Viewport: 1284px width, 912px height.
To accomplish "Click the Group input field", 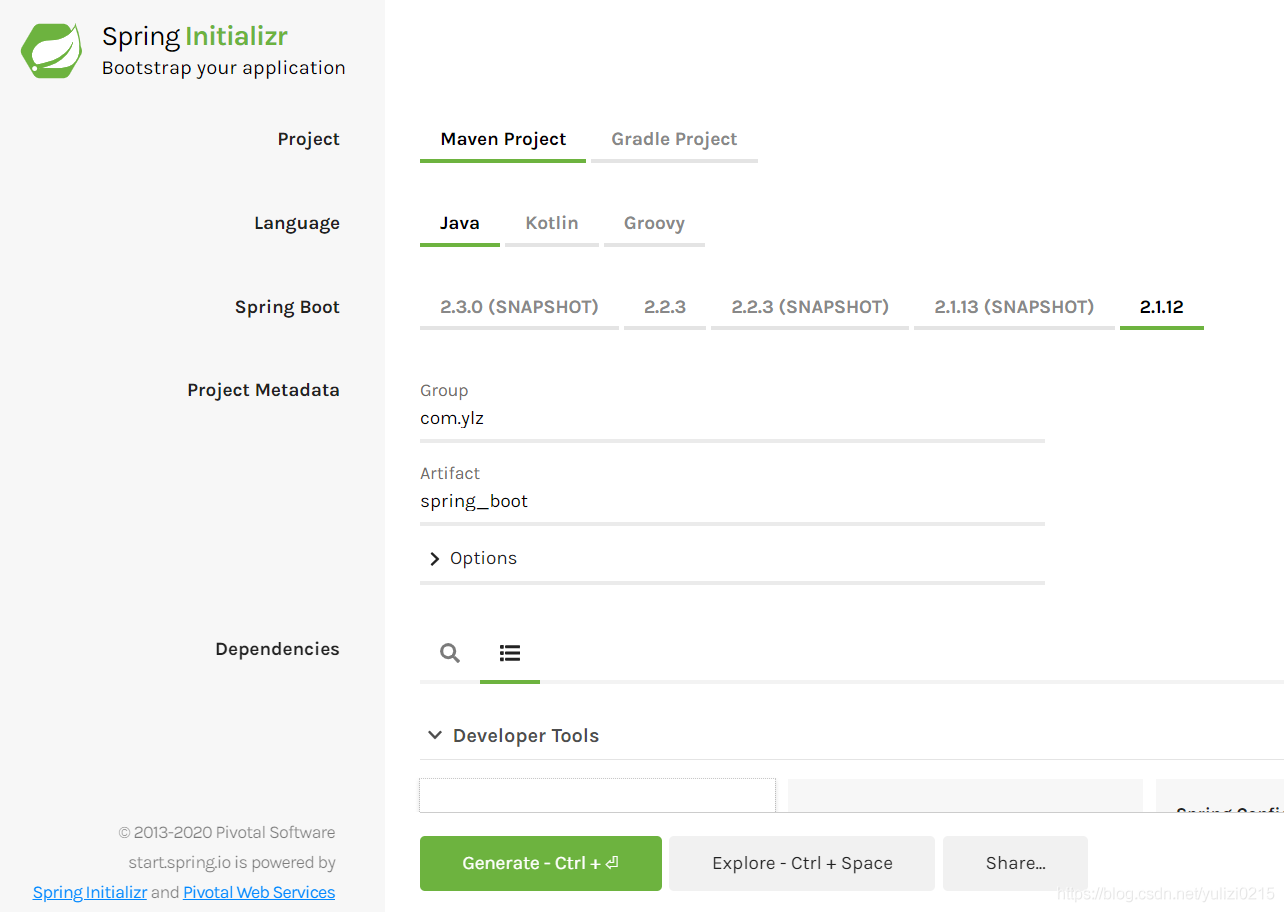I will pos(732,419).
